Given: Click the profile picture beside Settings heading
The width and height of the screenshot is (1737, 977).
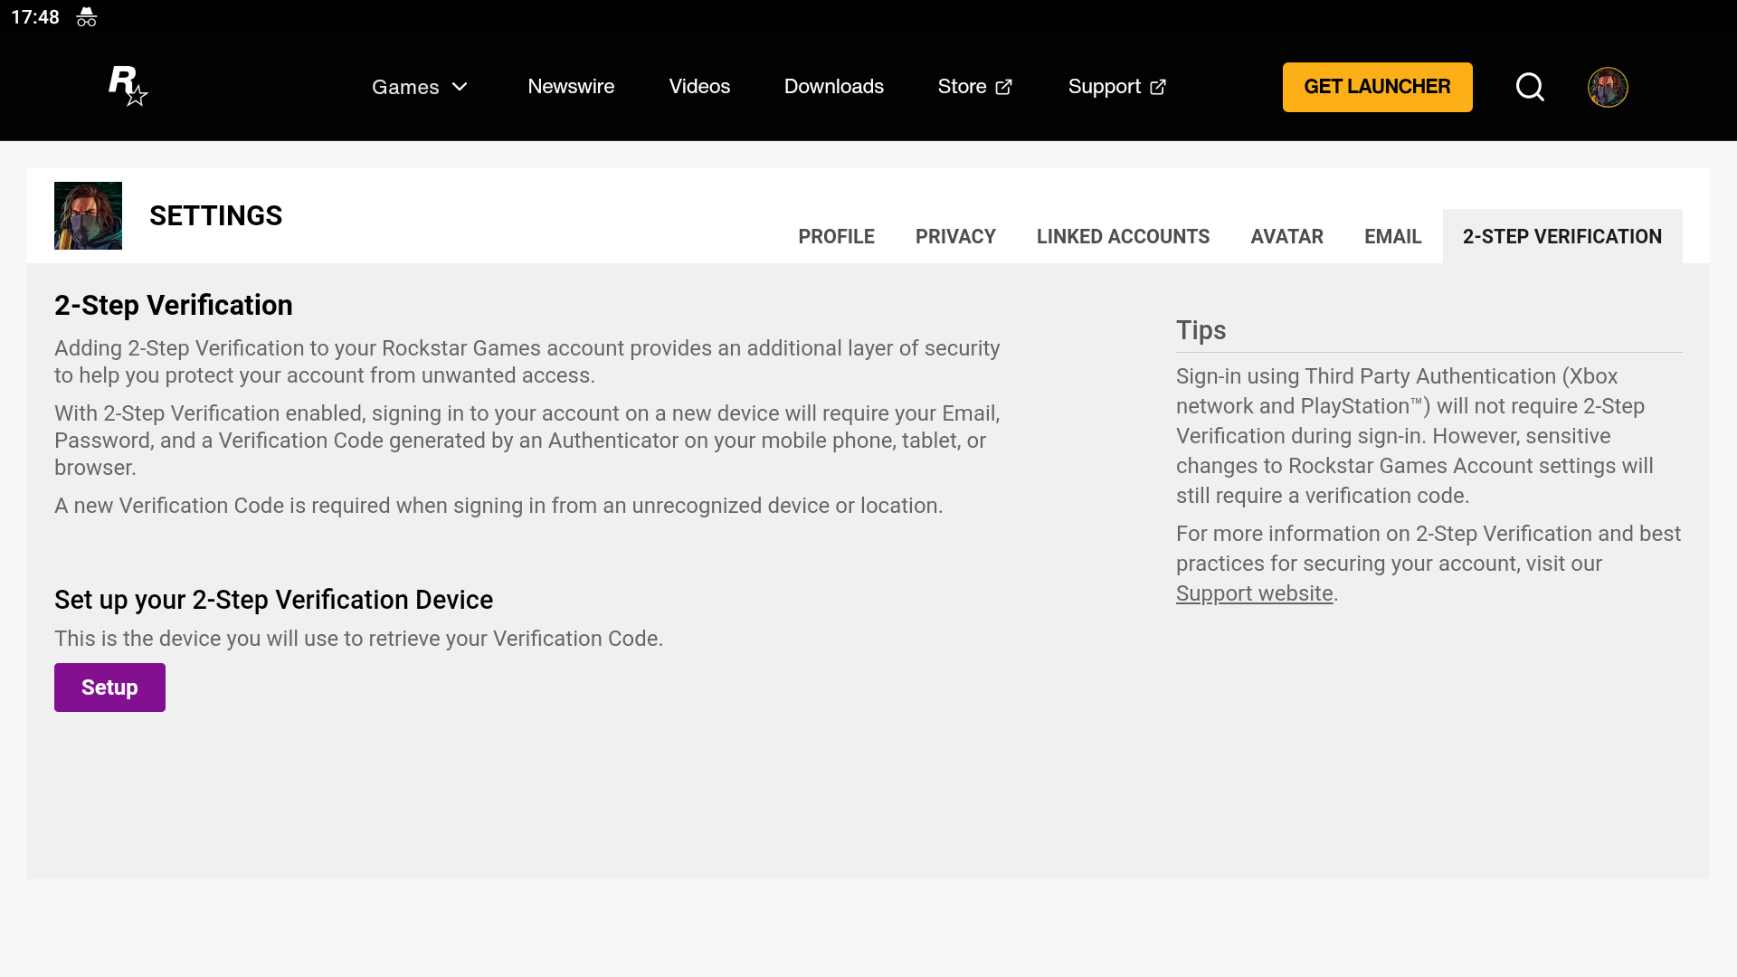Looking at the screenshot, I should click(88, 215).
